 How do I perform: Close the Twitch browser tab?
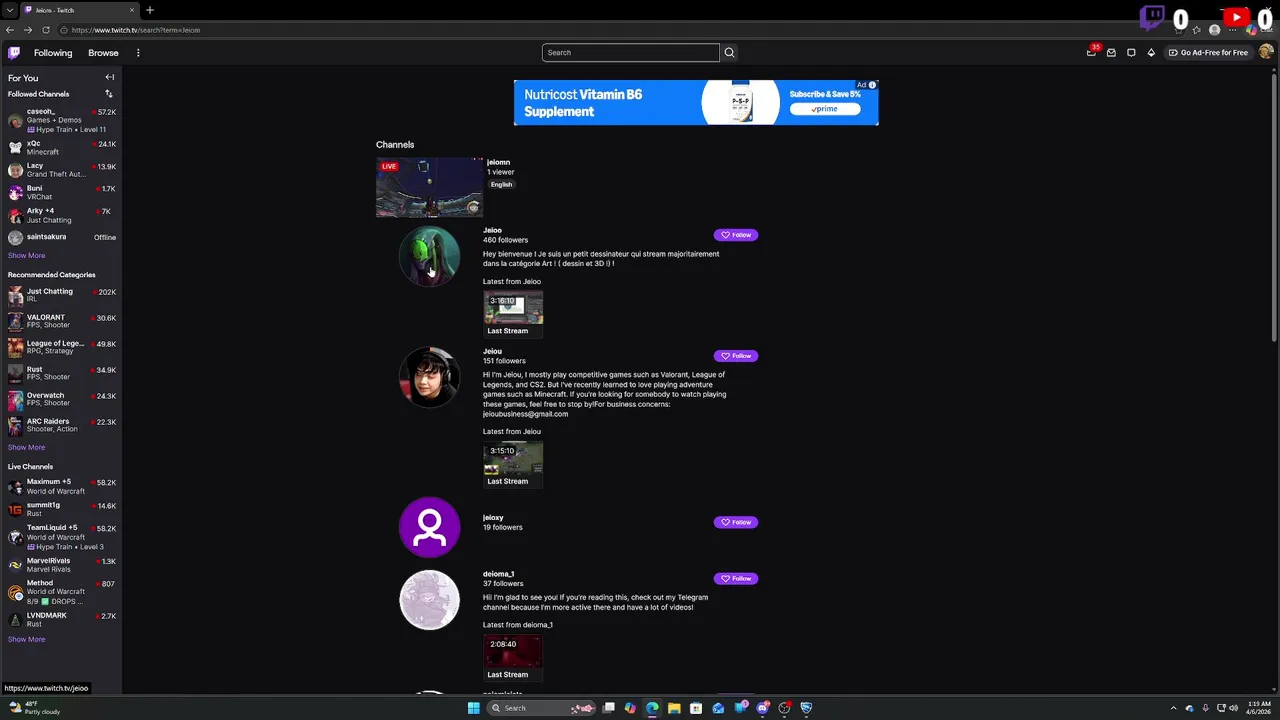tap(131, 10)
